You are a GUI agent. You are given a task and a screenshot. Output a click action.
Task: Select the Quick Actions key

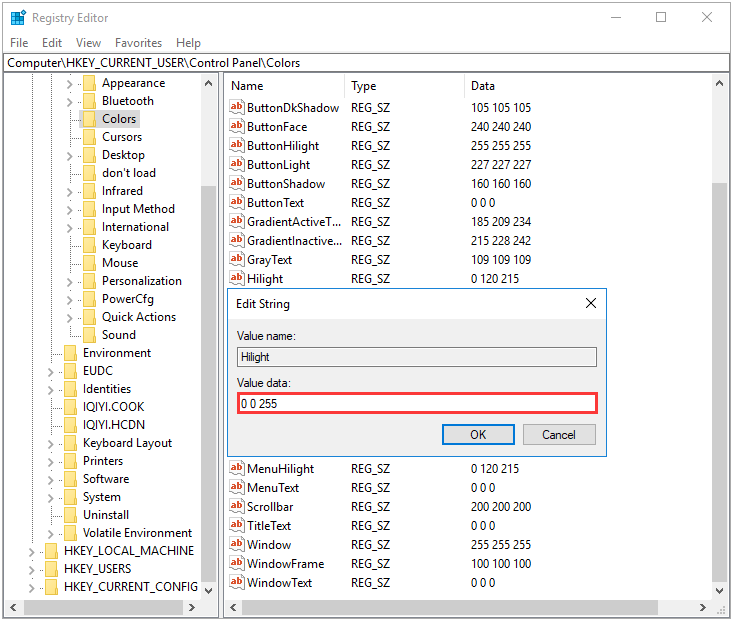pos(139,317)
